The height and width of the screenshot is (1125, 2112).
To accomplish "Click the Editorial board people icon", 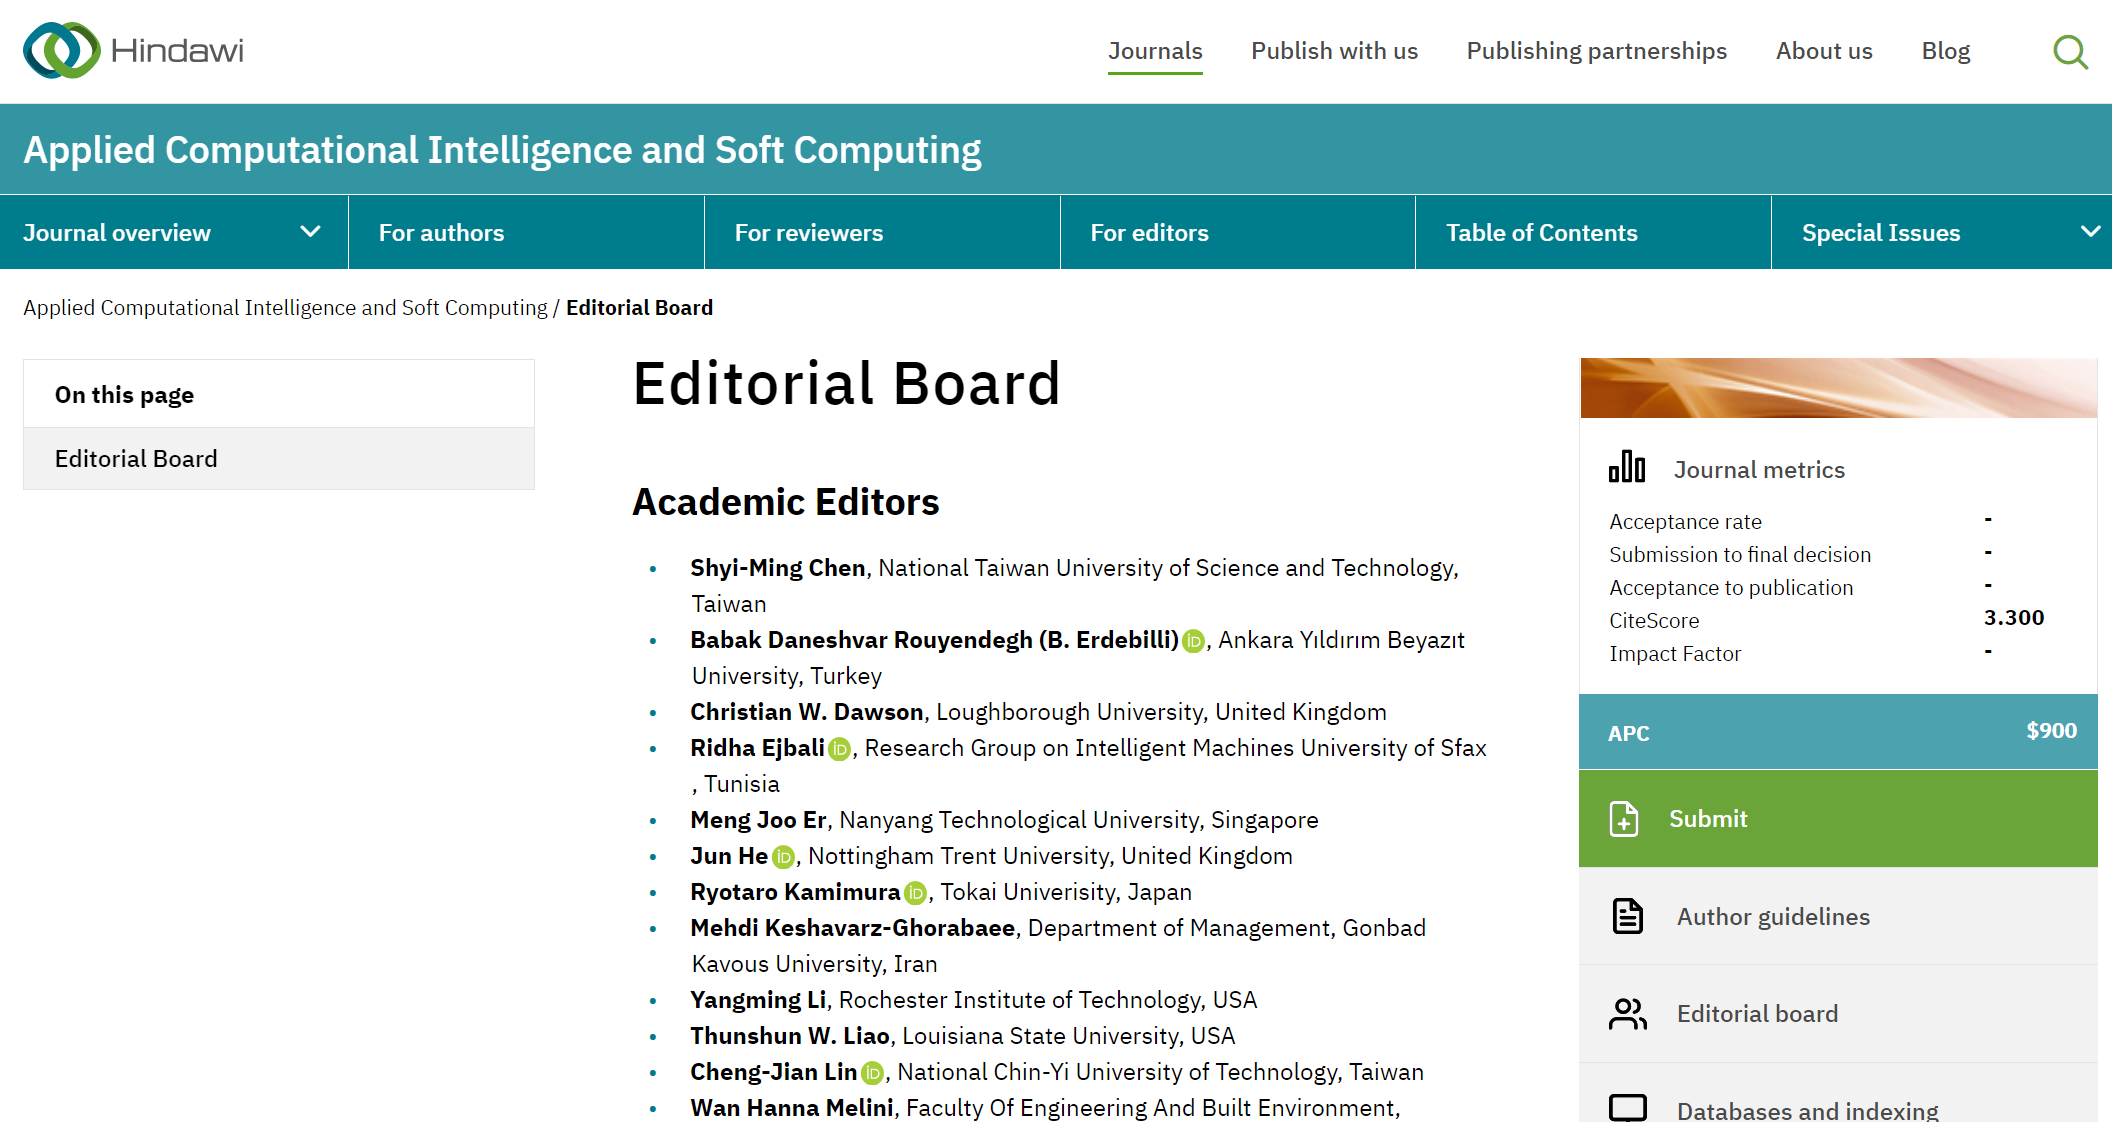I will pyautogui.click(x=1626, y=1013).
